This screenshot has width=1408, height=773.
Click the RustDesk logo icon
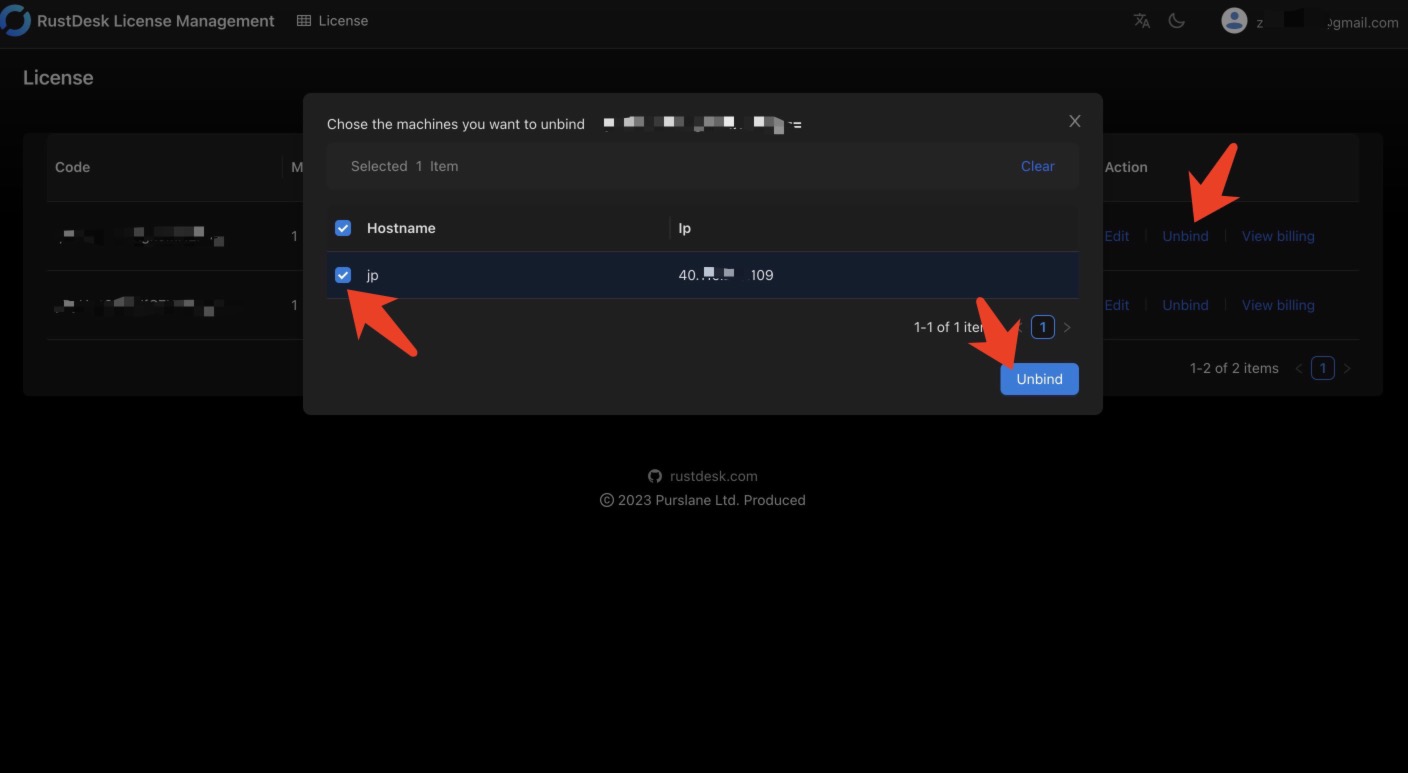coord(15,21)
